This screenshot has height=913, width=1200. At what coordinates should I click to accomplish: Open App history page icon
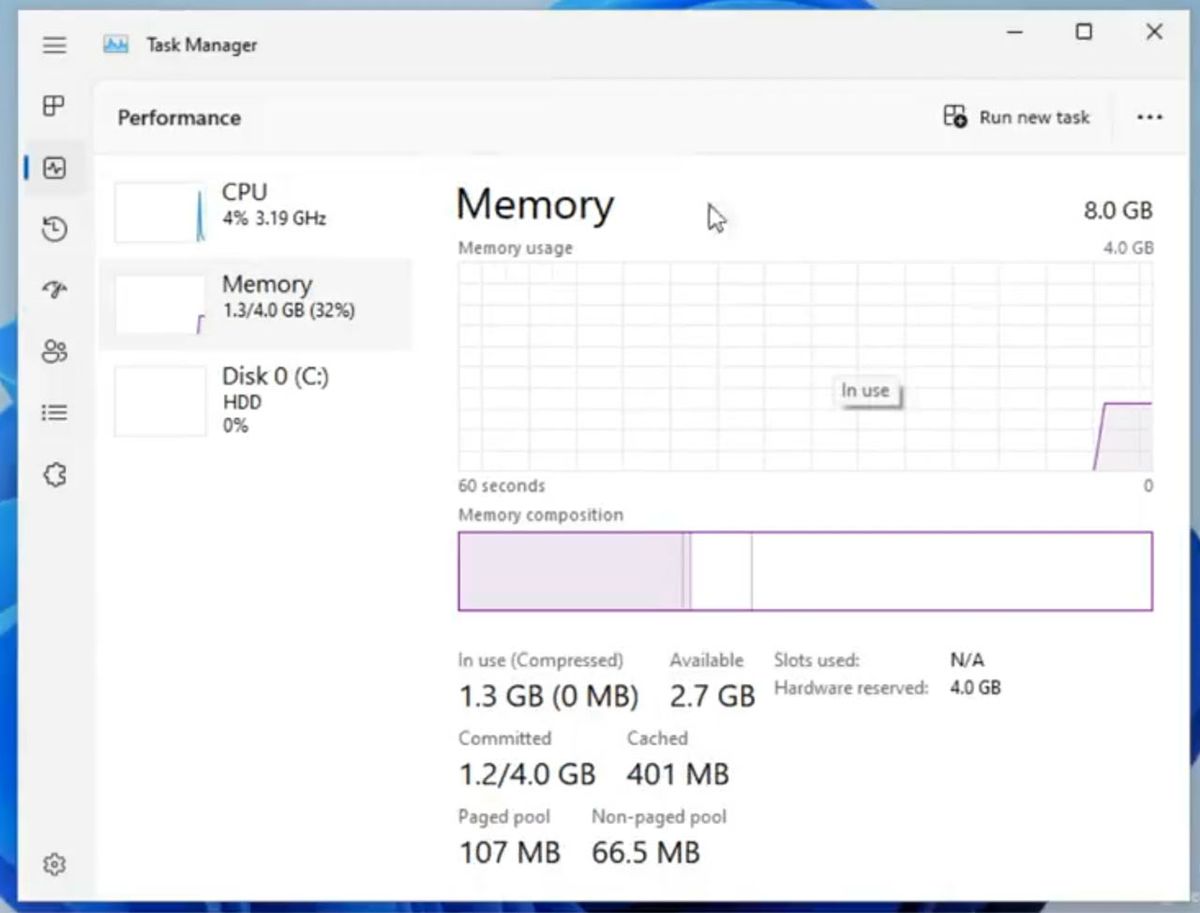click(x=54, y=230)
